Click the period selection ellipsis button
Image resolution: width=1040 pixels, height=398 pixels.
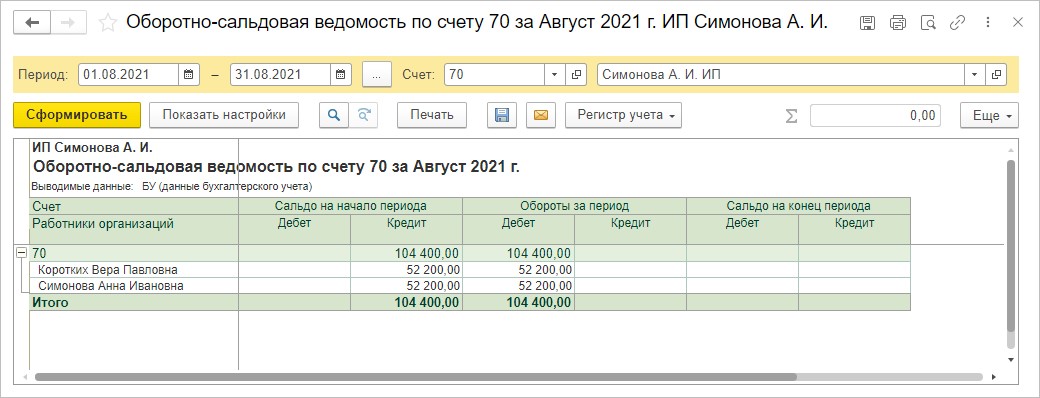click(377, 75)
